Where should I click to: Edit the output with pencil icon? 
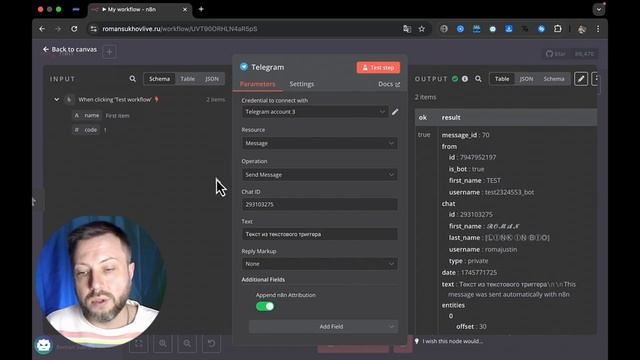coord(581,79)
